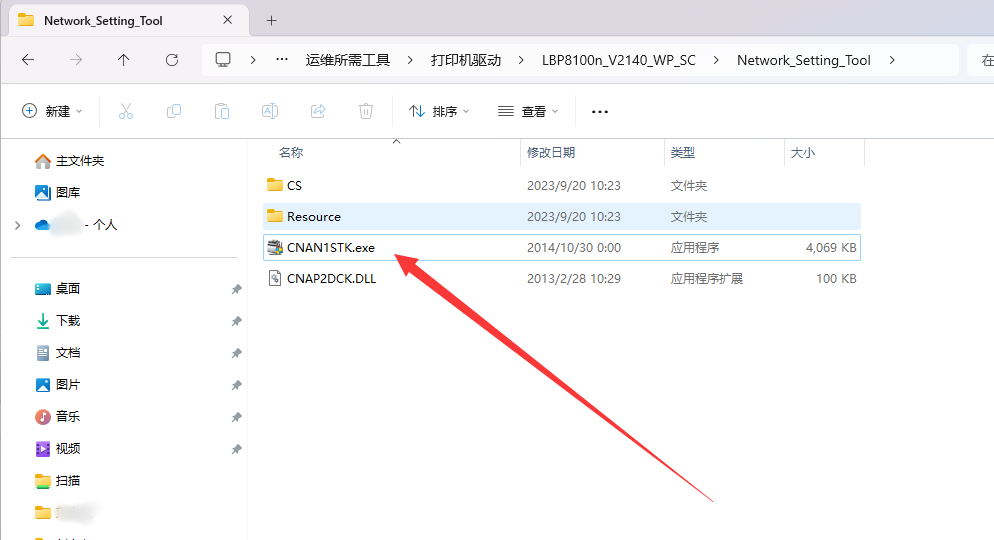Viewport: 994px width, 540px height.
Task: Unpin 桌面 using its pin icon
Action: tap(236, 289)
